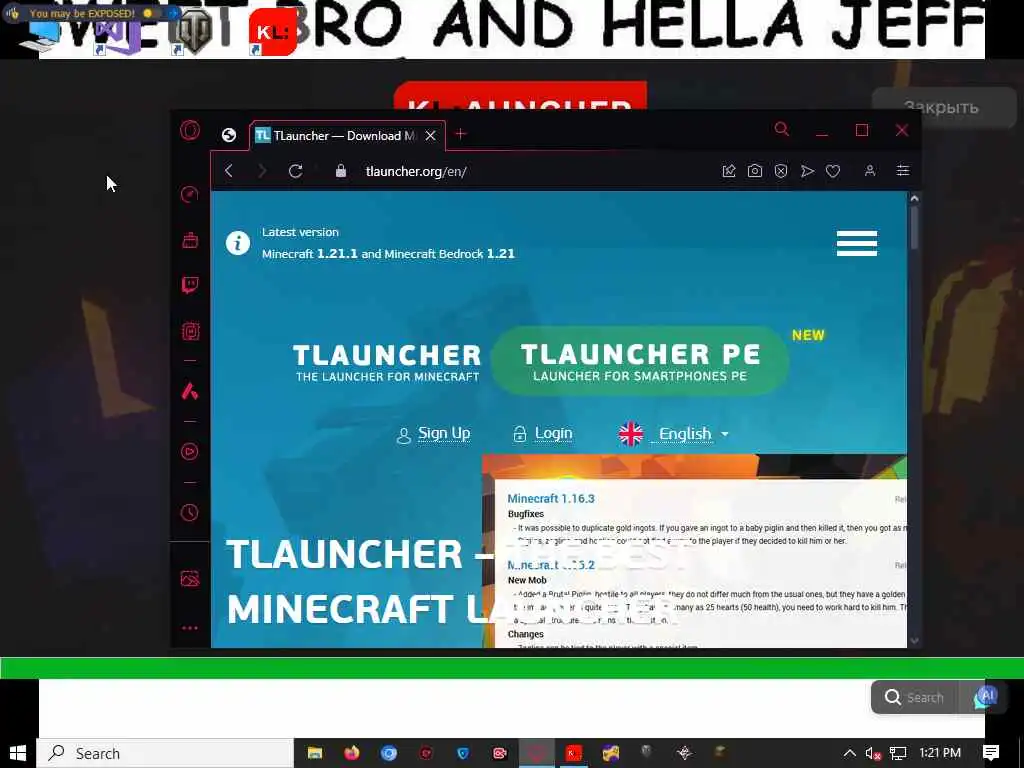1024x768 pixels.
Task: Click the globe workspace icon beside the tab
Action: [x=229, y=135]
